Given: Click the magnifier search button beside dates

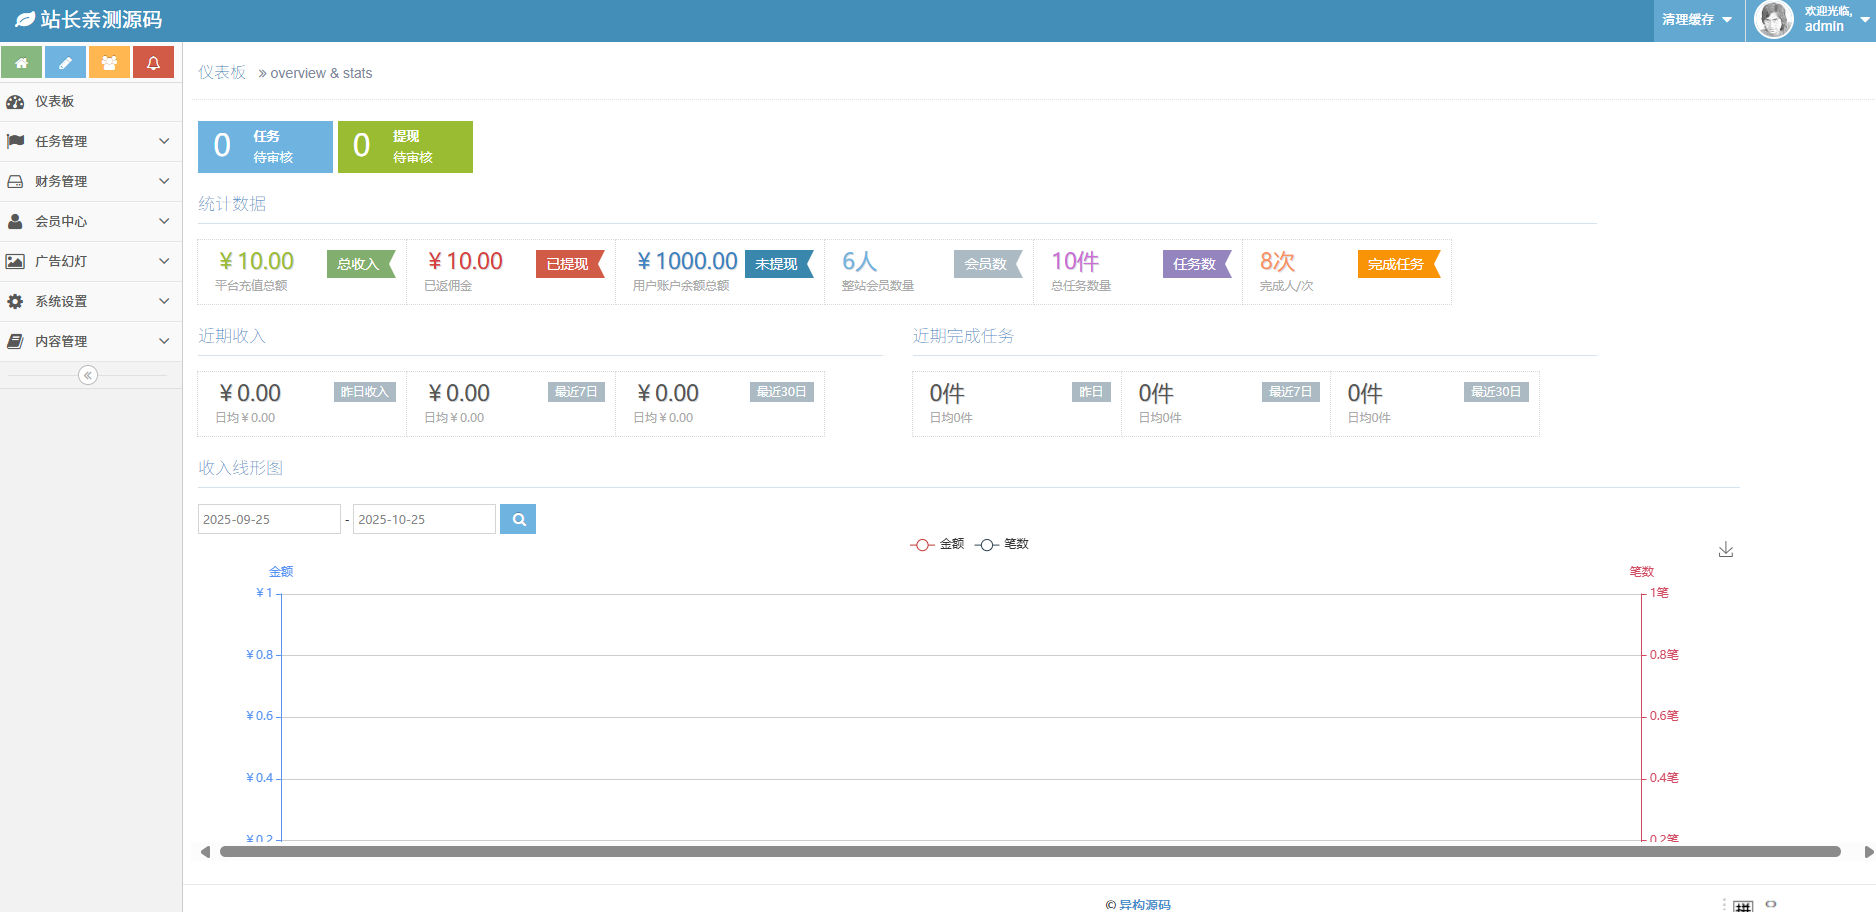Looking at the screenshot, I should click(x=518, y=519).
